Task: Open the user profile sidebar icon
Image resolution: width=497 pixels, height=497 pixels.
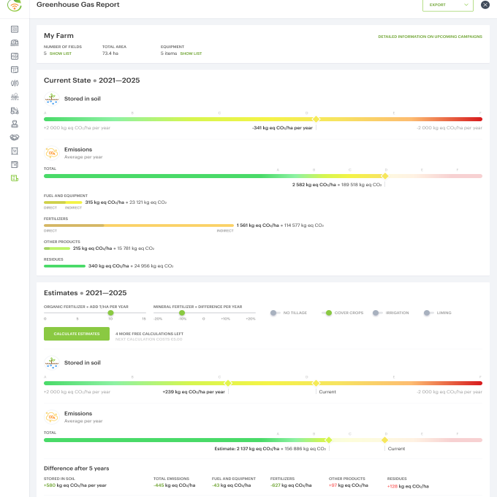Action: coord(15,124)
